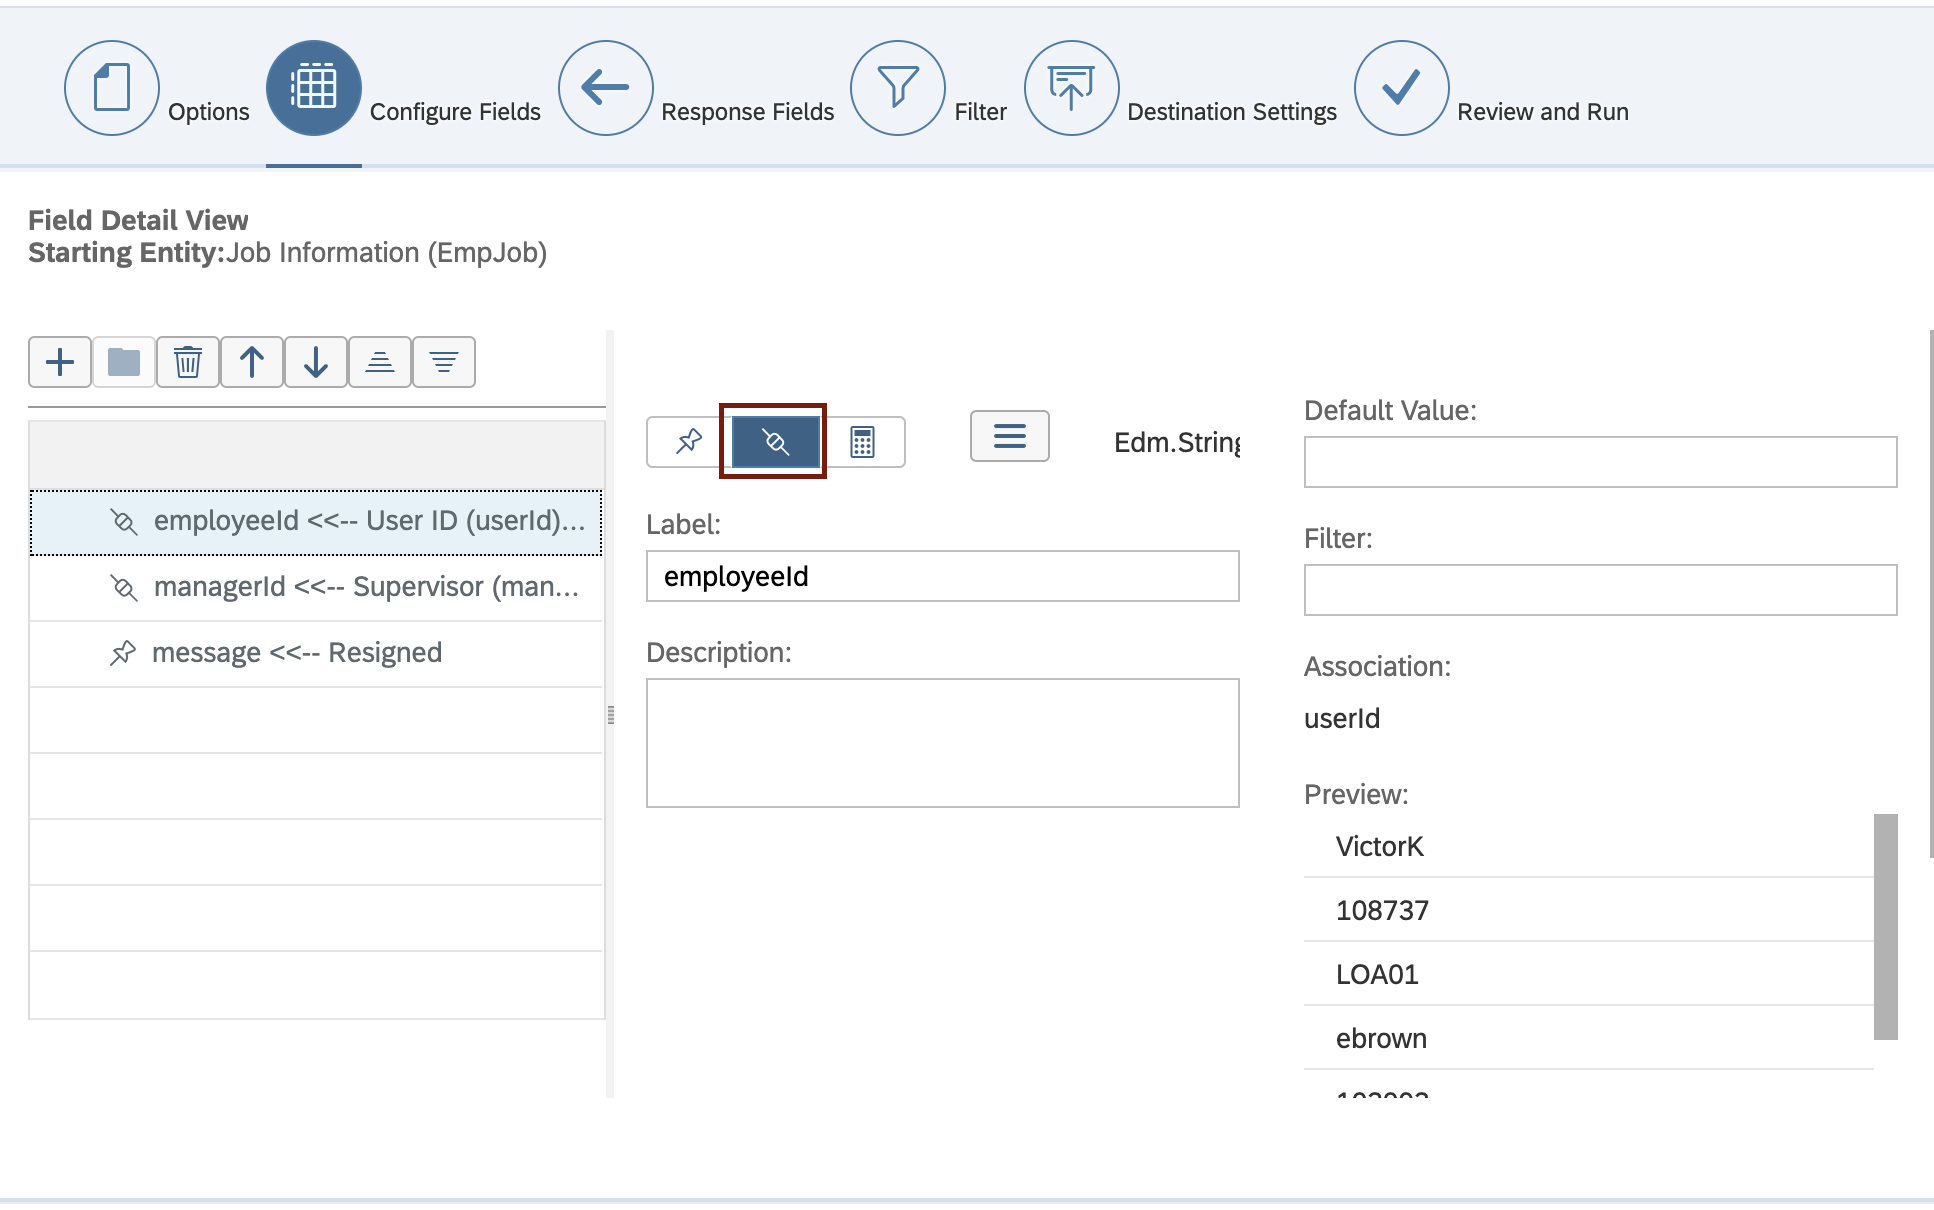The image size is (1934, 1210).
Task: Toggle the fixed value pin button
Action: point(689,441)
